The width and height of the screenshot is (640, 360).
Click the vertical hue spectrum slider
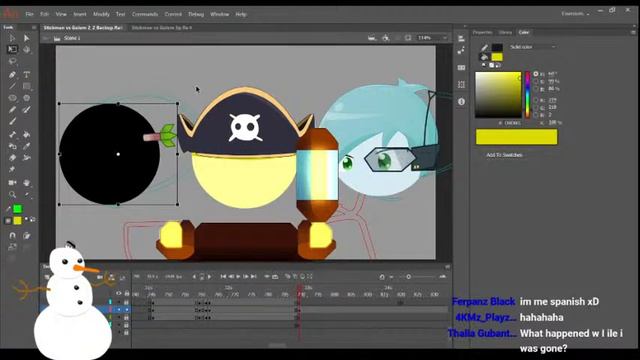point(527,95)
